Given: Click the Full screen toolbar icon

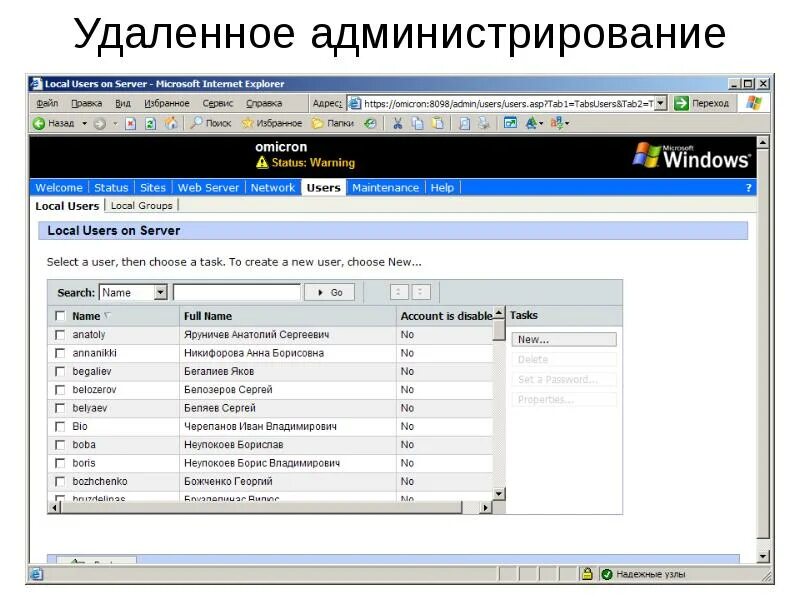Looking at the screenshot, I should click(x=510, y=123).
